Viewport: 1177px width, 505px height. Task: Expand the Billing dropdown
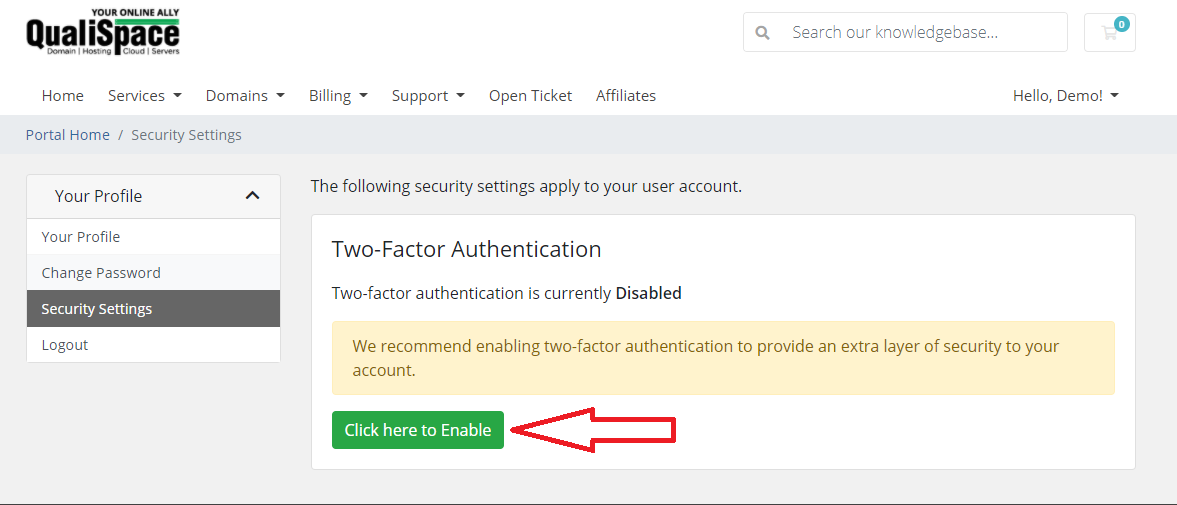[x=338, y=96]
